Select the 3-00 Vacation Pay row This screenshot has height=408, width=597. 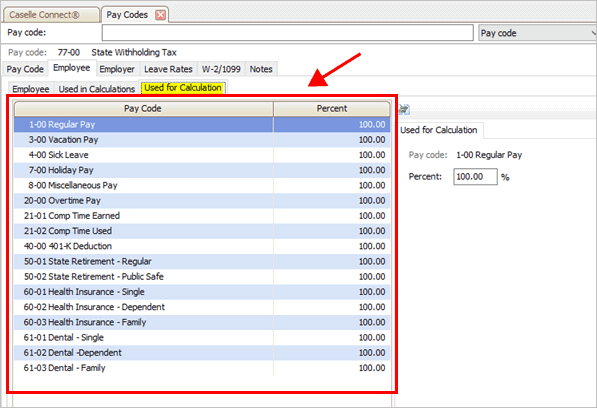tap(202, 140)
